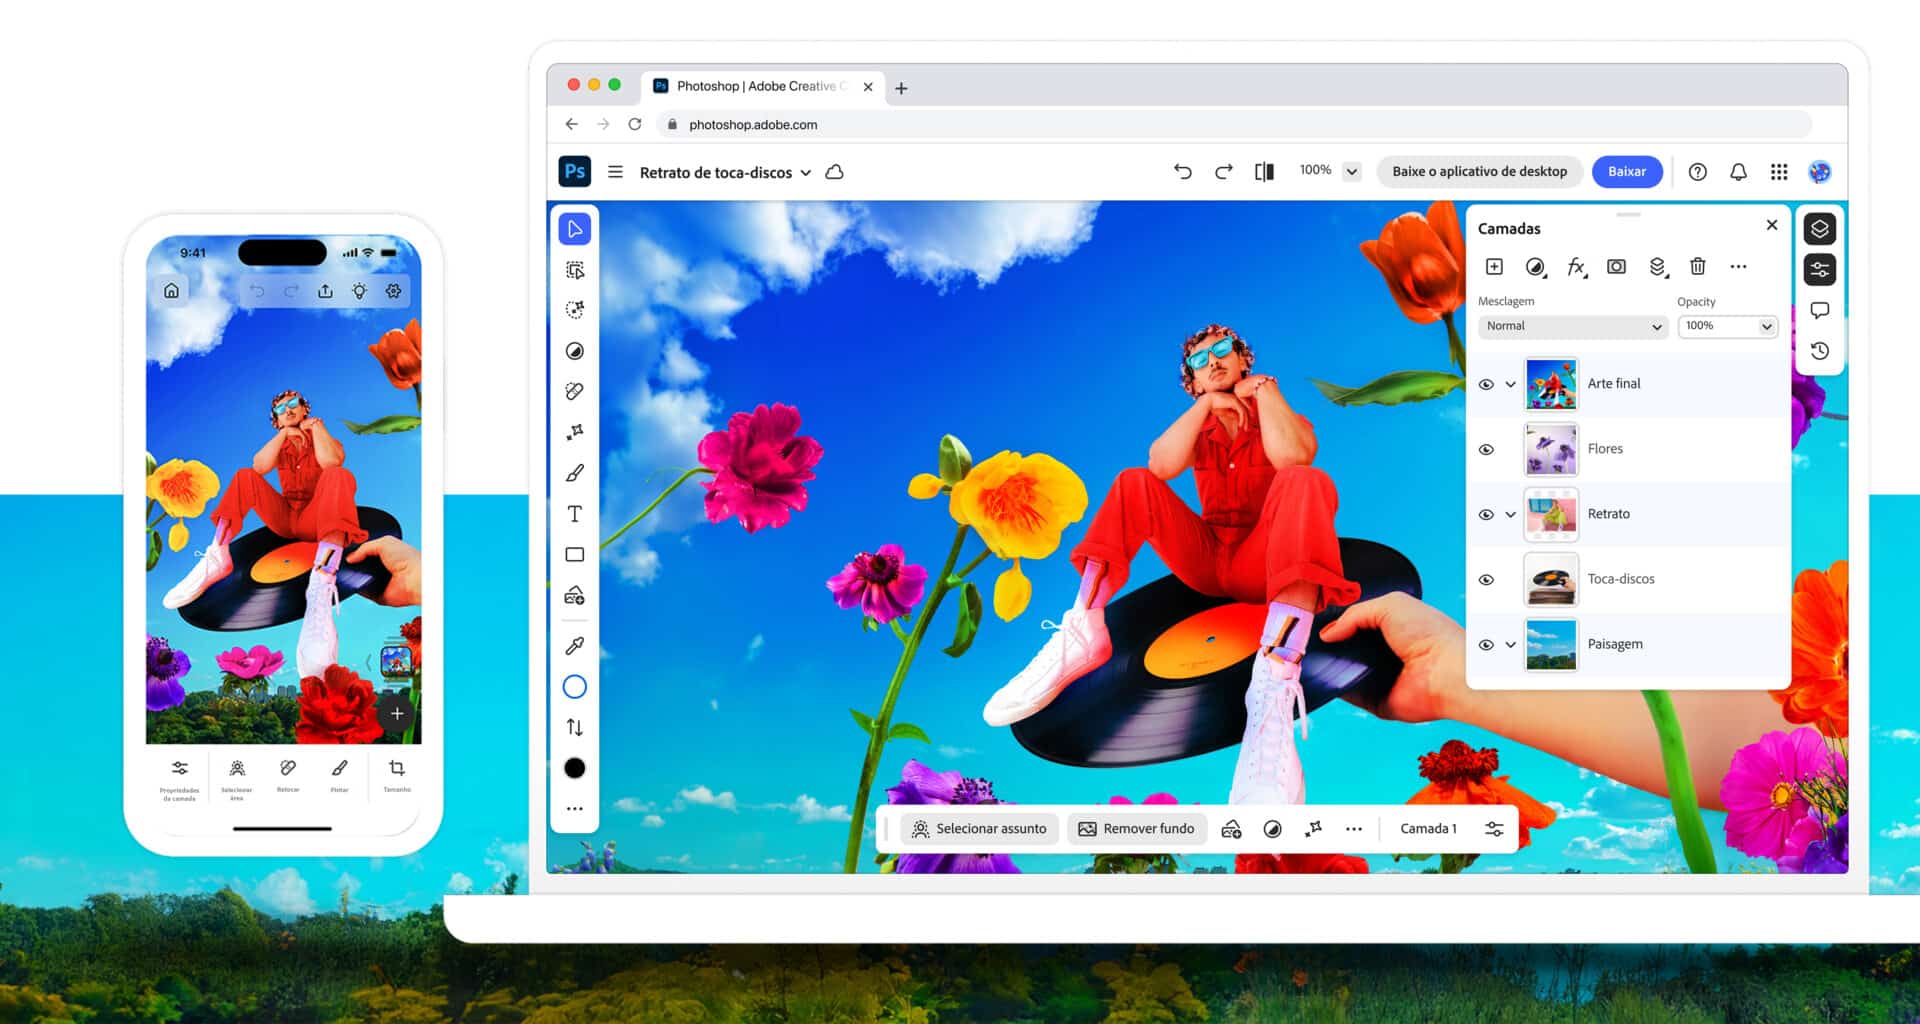Open contextual bar more options ellipsis
Screen dimensions: 1920x1024
pyautogui.click(x=1353, y=828)
